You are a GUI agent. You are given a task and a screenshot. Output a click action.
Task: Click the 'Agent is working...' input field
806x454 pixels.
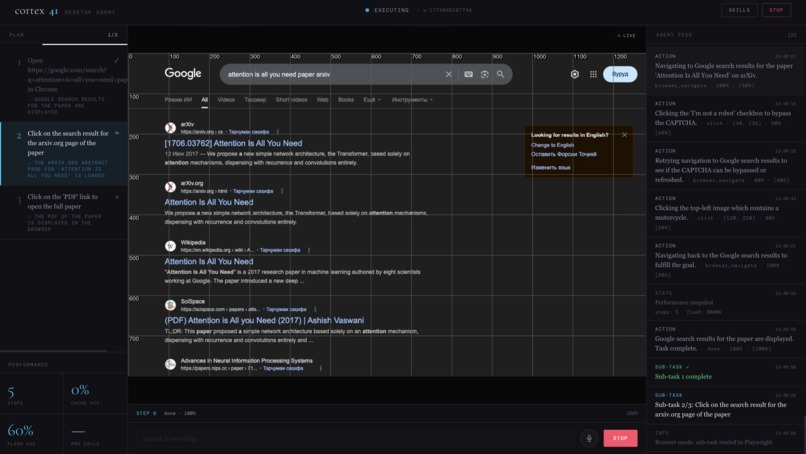[355, 438]
